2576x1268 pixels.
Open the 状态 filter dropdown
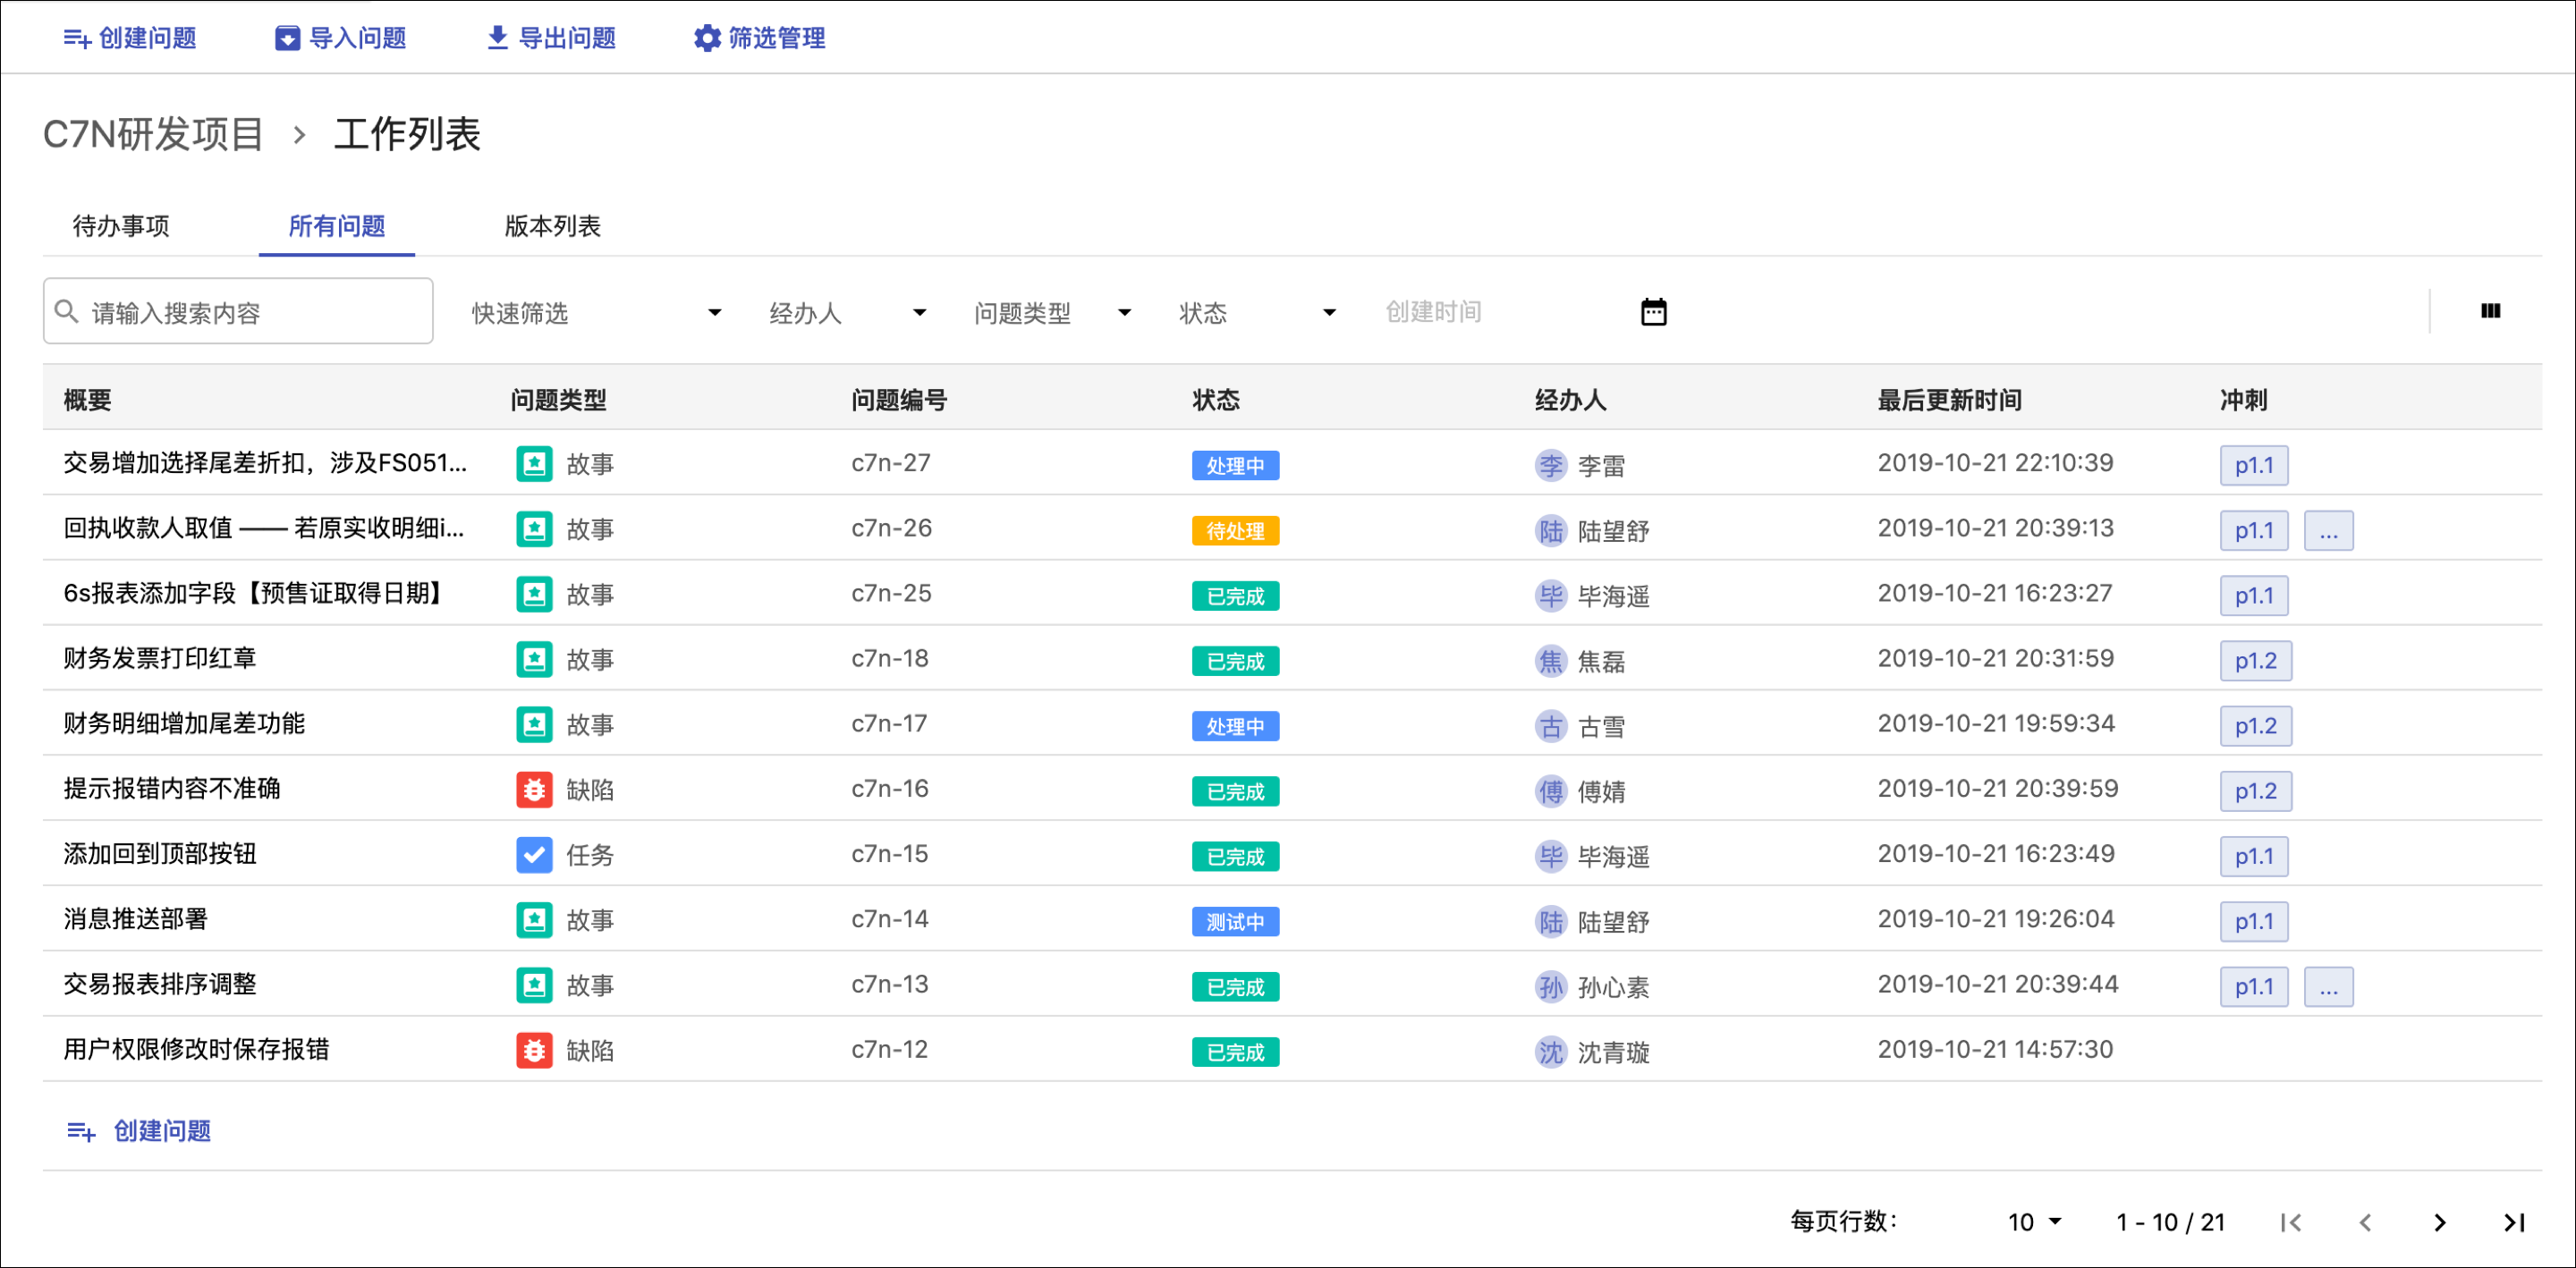click(x=1258, y=313)
